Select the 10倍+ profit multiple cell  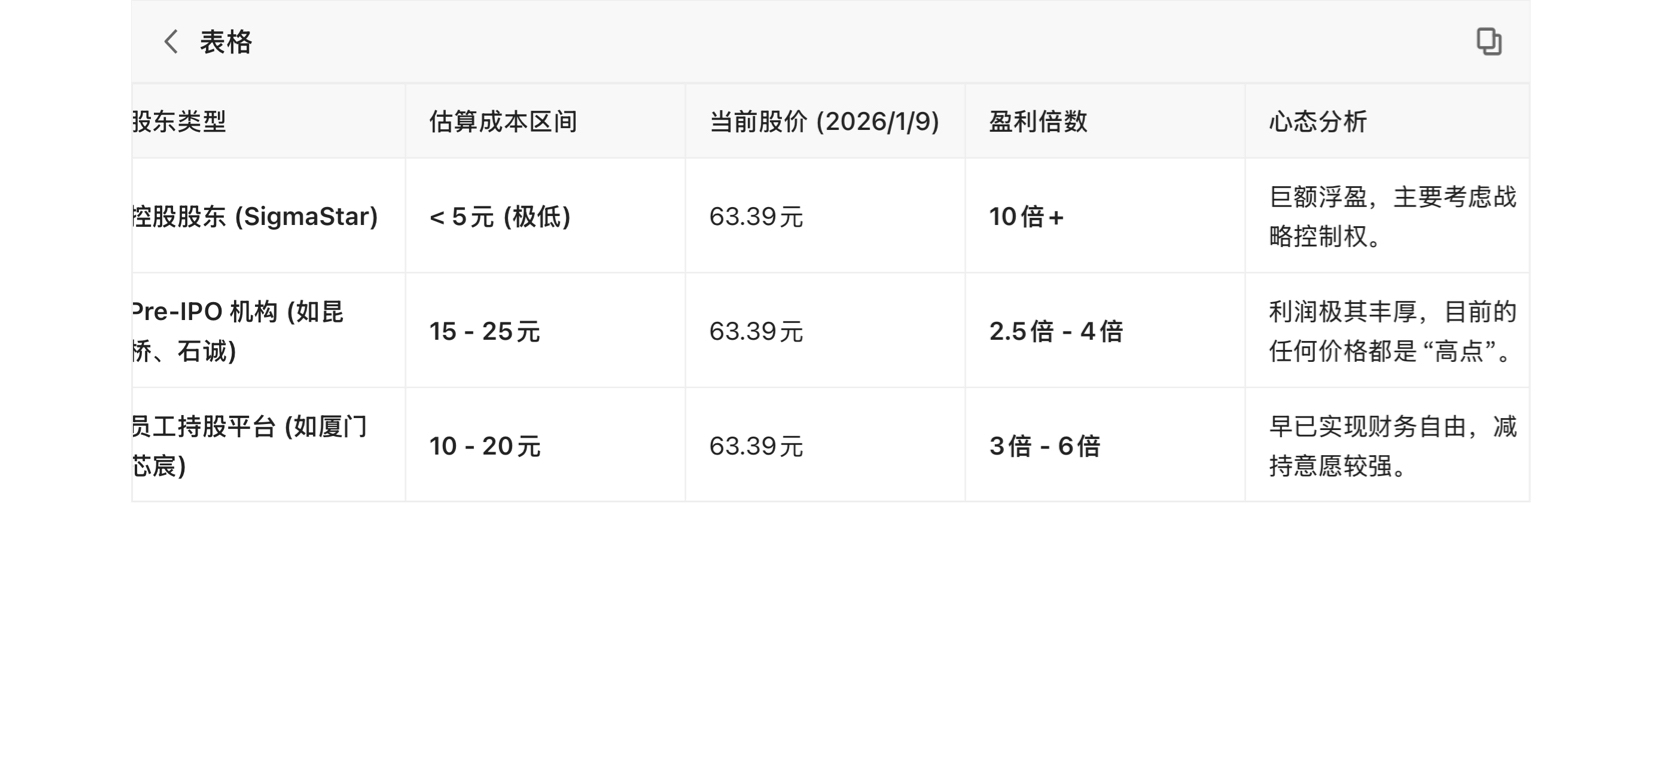[1027, 217]
